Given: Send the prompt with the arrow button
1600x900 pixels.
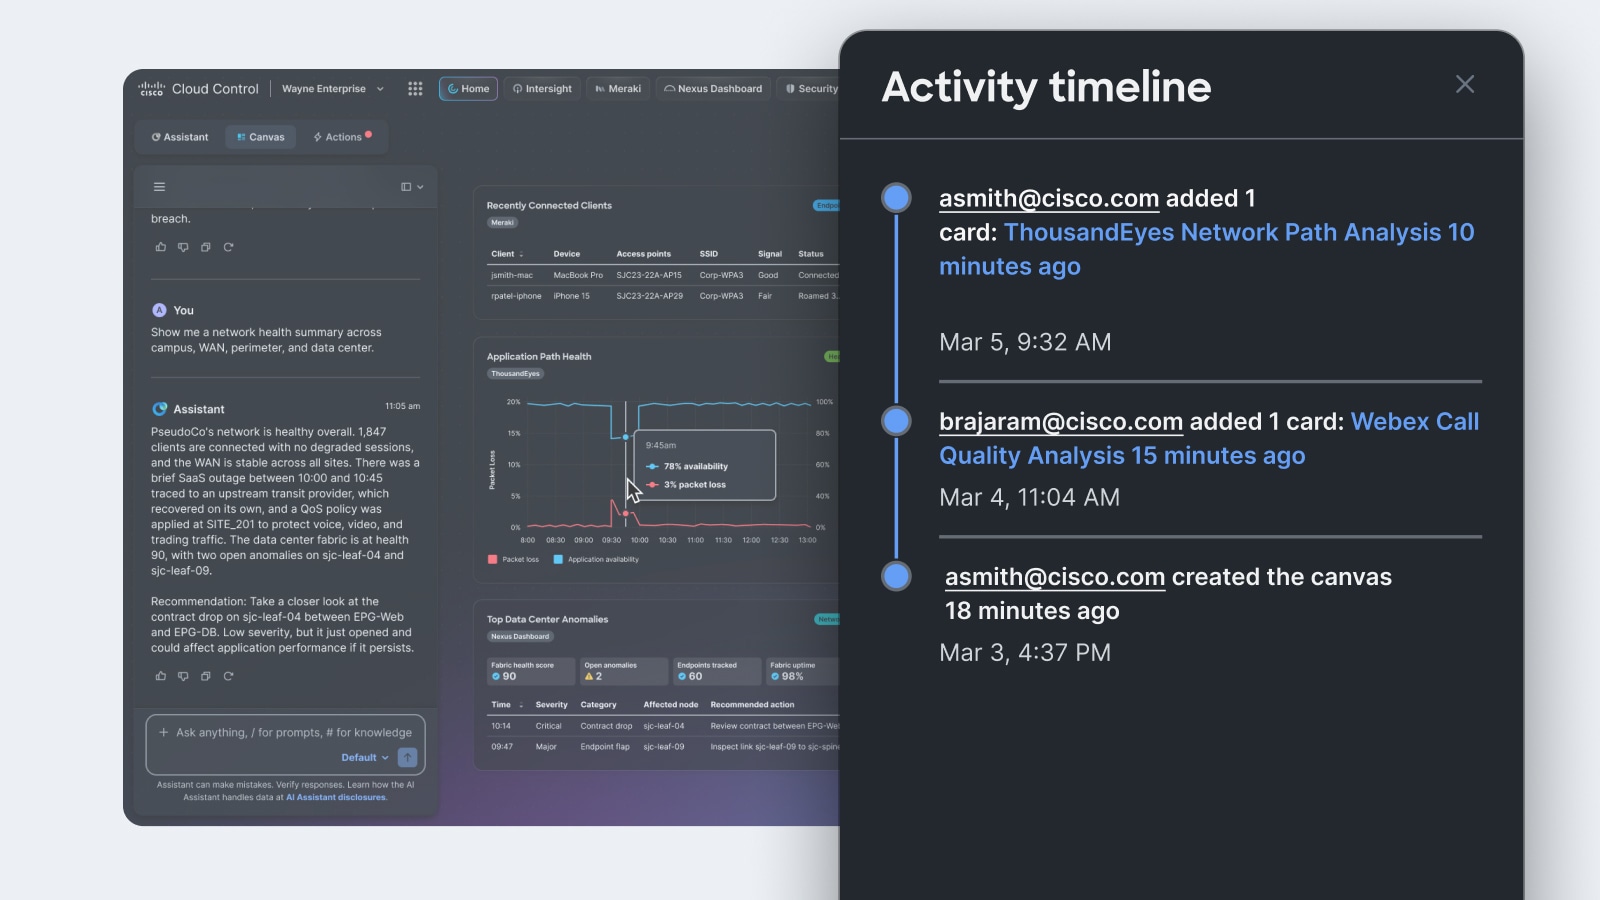Looking at the screenshot, I should pyautogui.click(x=407, y=758).
